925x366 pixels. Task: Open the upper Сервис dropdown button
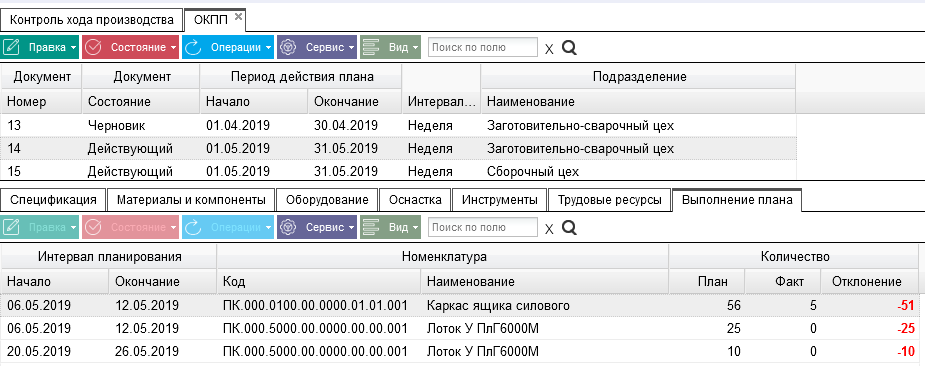317,47
